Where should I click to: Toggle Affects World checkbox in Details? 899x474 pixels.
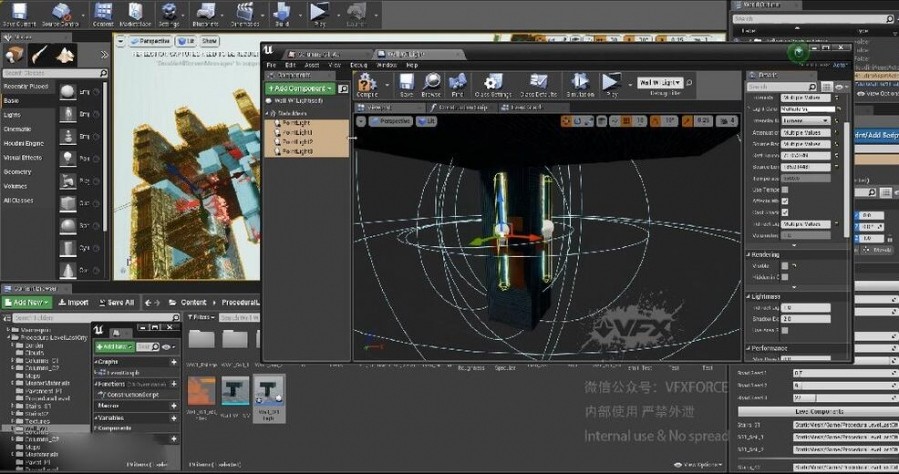click(x=785, y=201)
